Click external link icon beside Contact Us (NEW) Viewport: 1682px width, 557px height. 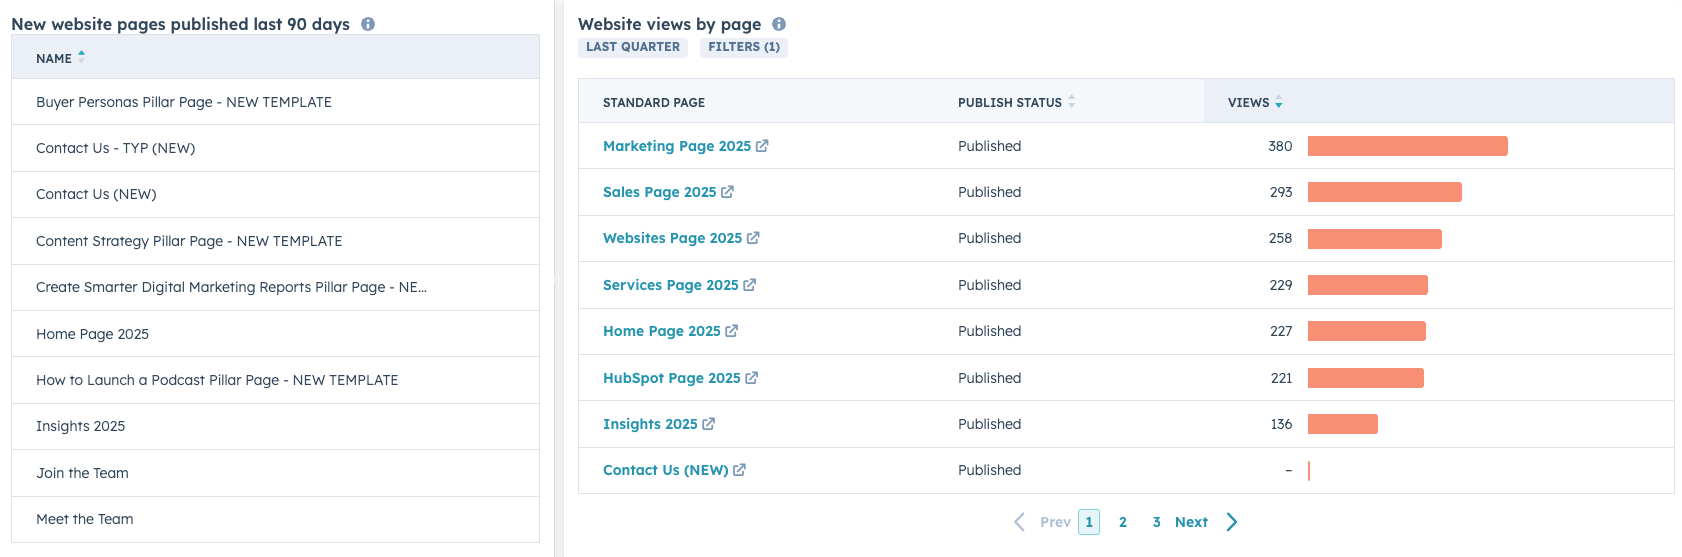[x=739, y=470]
